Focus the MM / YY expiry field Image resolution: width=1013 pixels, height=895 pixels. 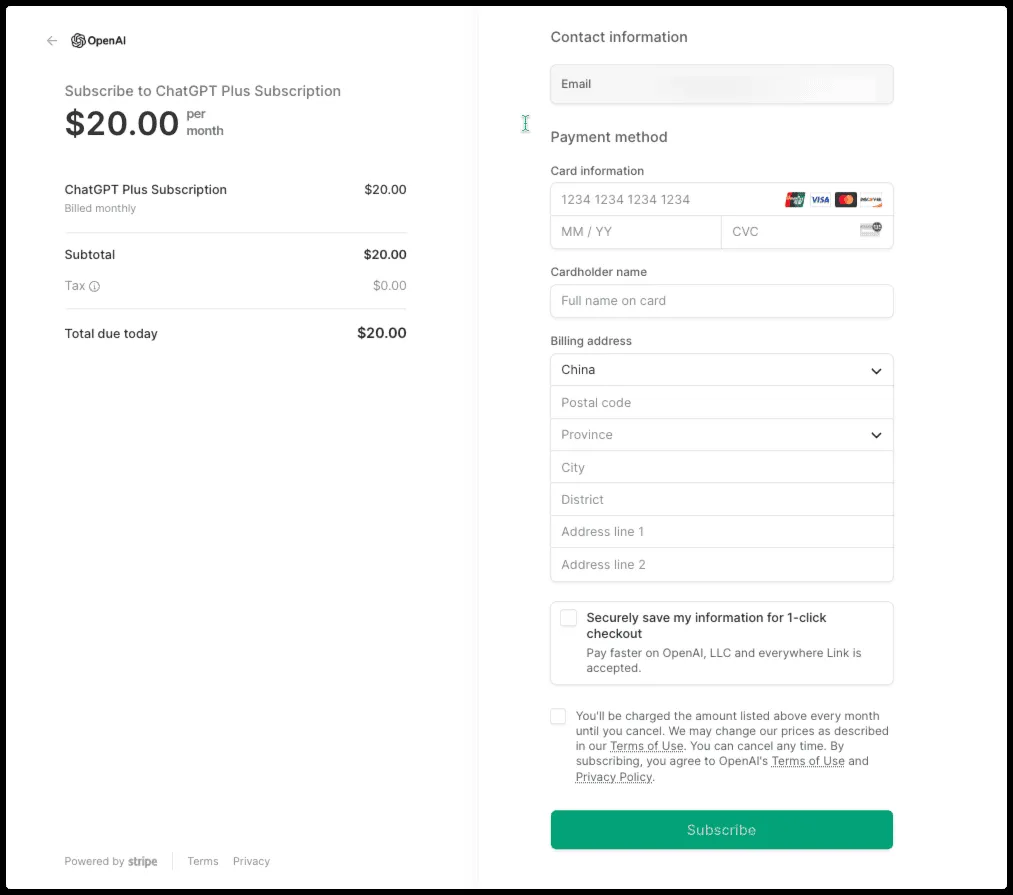(635, 232)
